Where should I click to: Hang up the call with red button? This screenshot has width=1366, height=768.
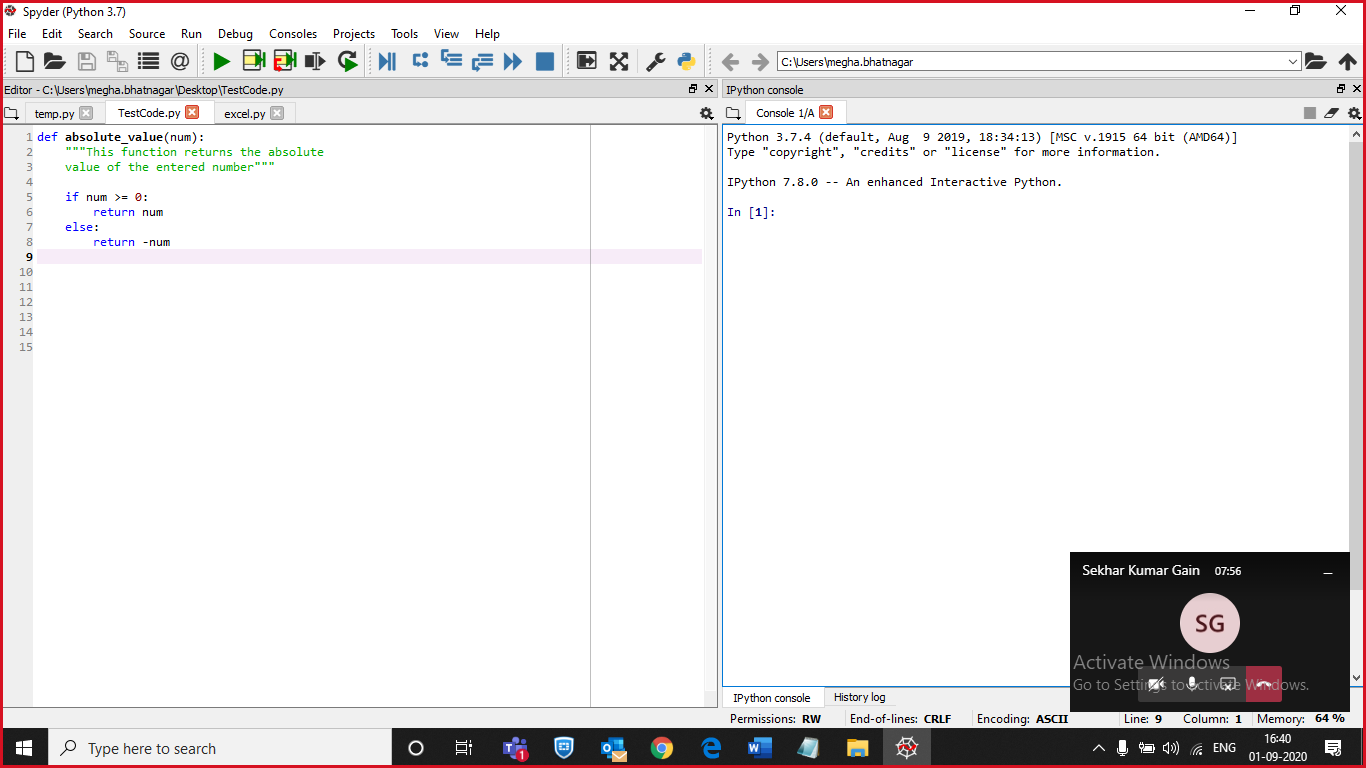[1264, 684]
